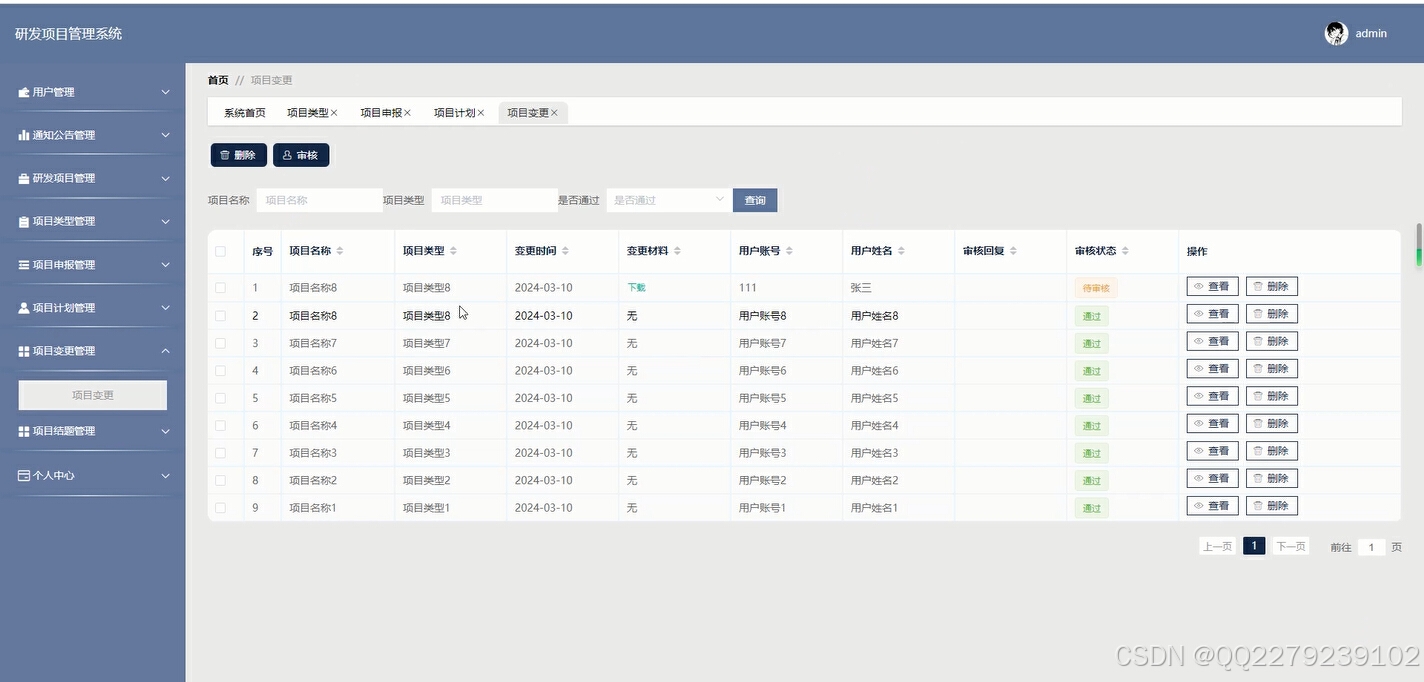The image size is (1424, 682).
Task: Click the 用户管理 sidebar icon
Action: (x=24, y=91)
